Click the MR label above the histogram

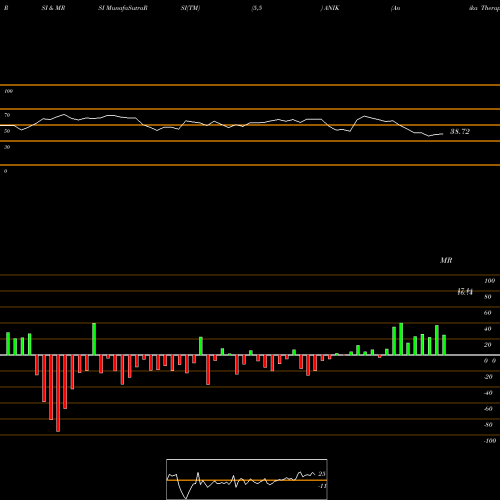click(x=446, y=260)
